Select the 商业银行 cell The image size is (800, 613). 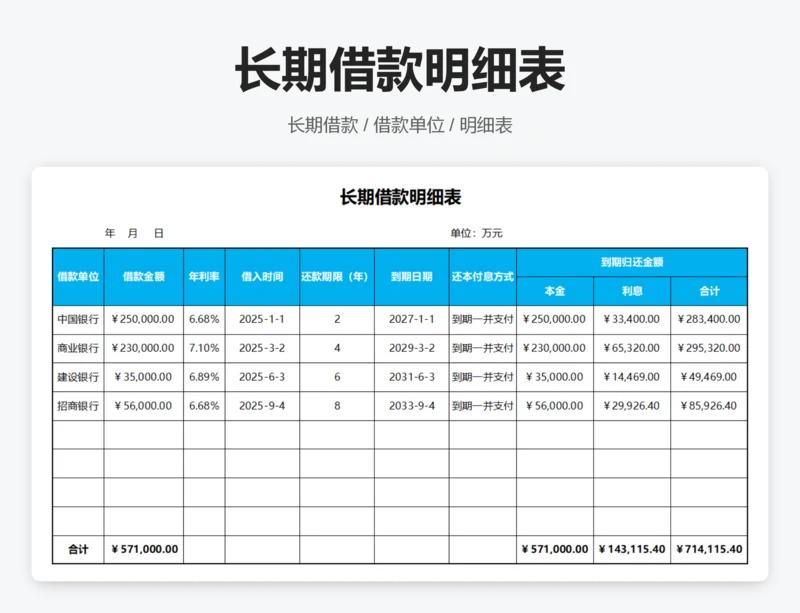78,348
